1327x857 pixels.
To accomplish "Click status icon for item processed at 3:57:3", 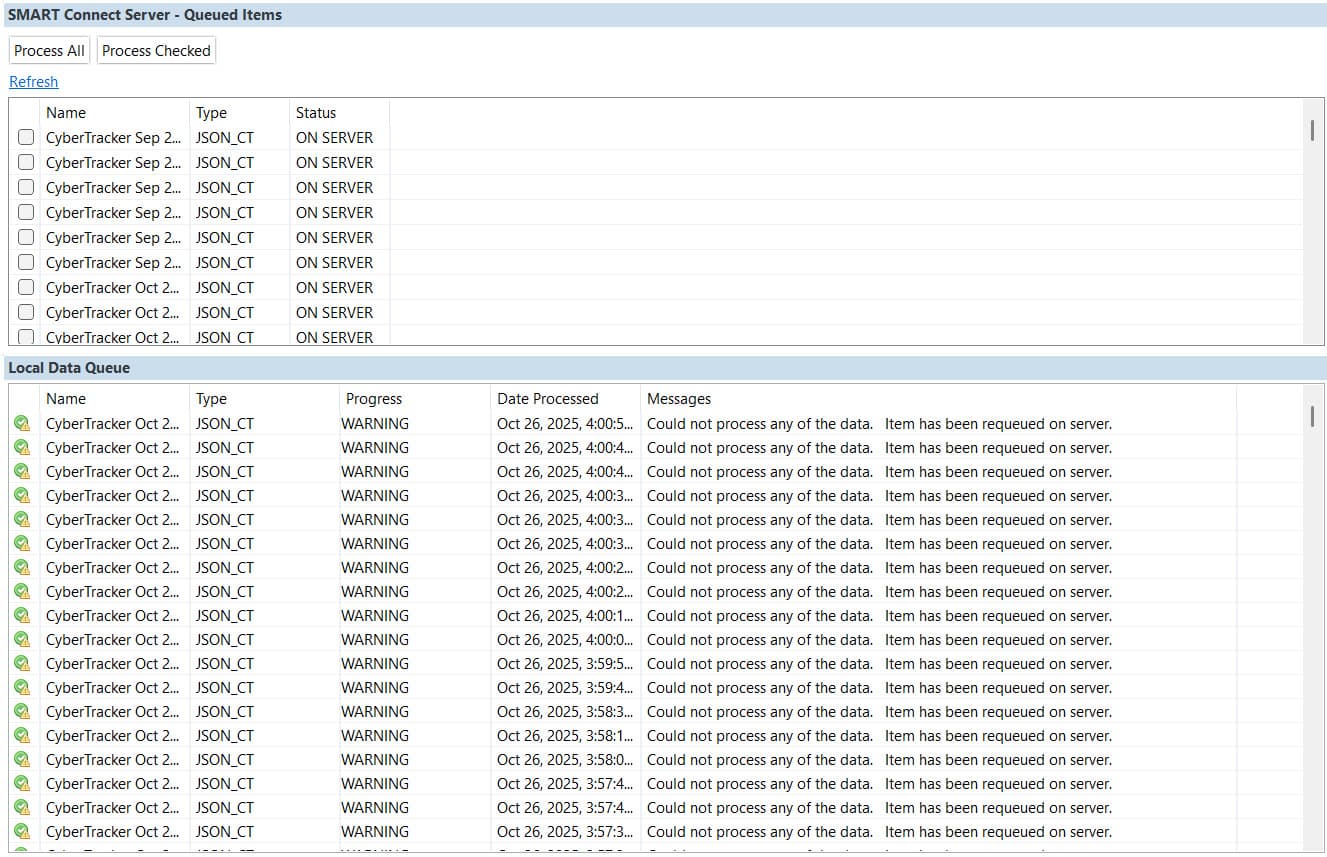I will (x=22, y=832).
